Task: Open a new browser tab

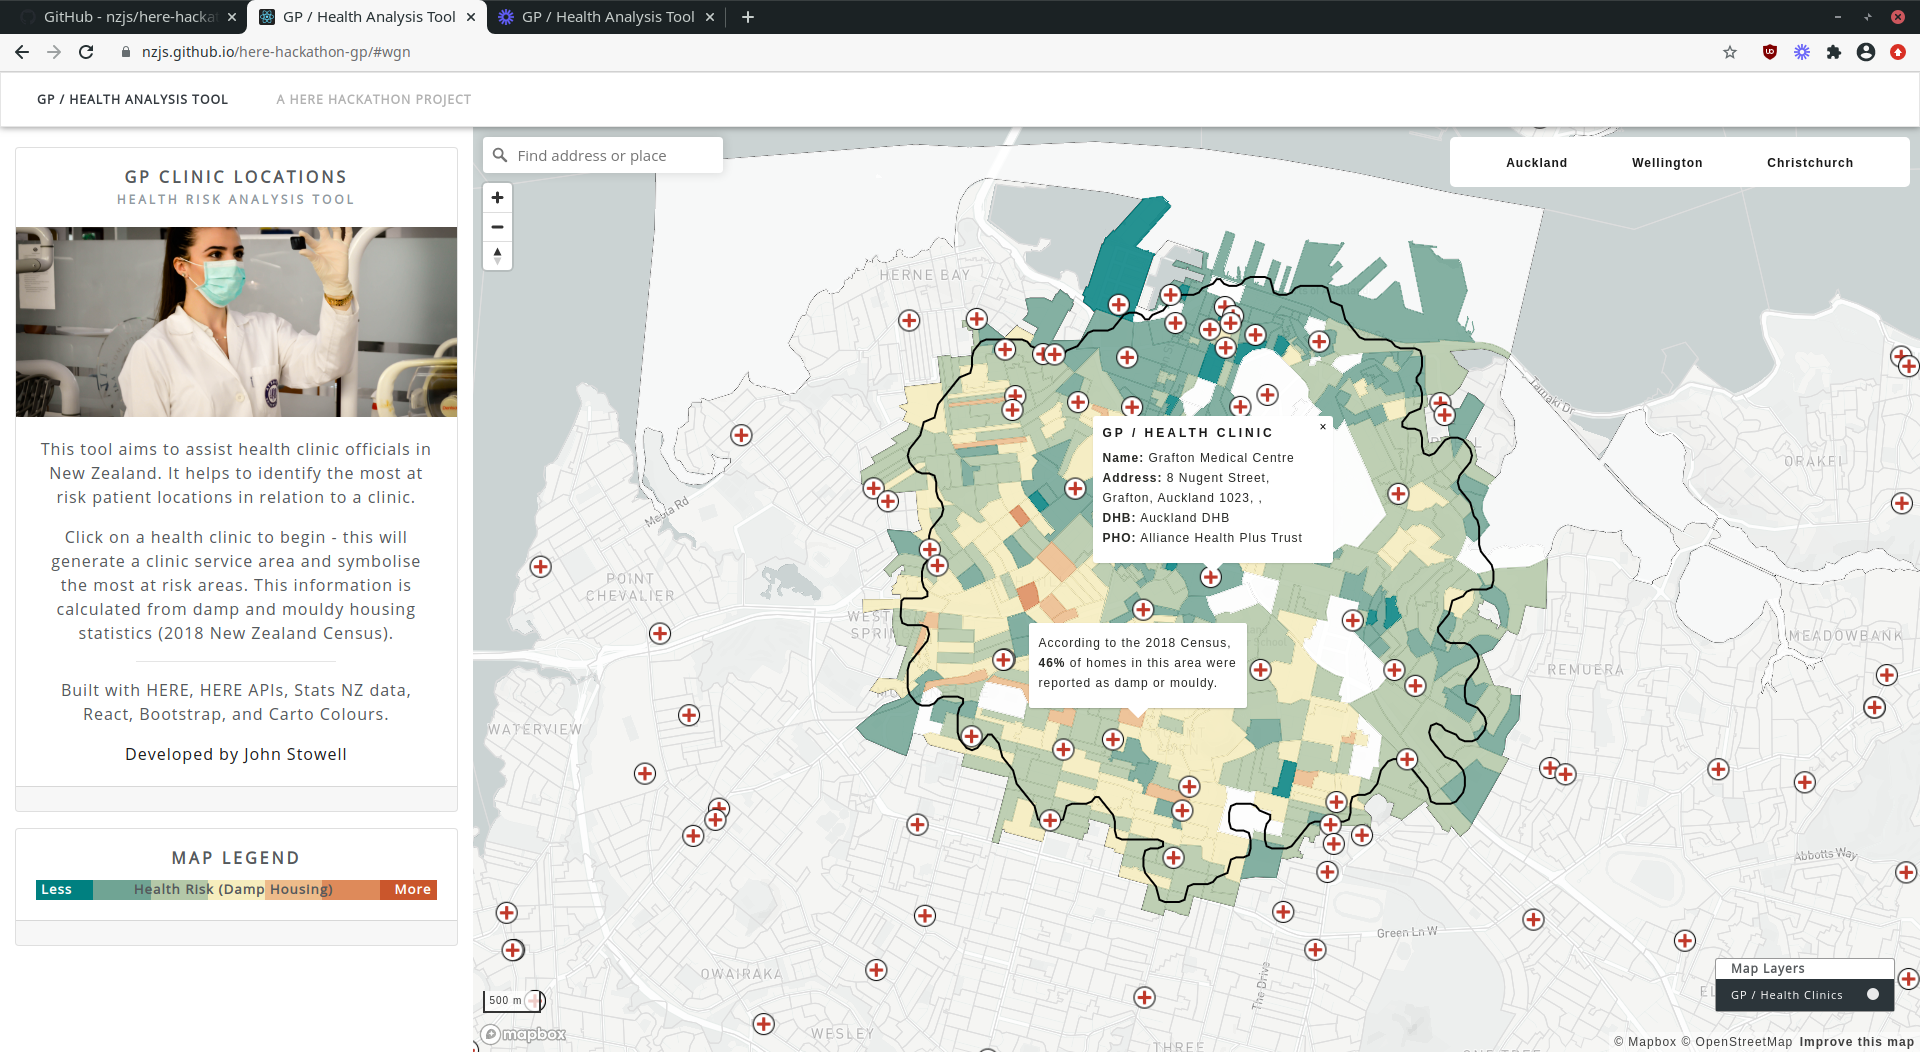Action: tap(748, 17)
